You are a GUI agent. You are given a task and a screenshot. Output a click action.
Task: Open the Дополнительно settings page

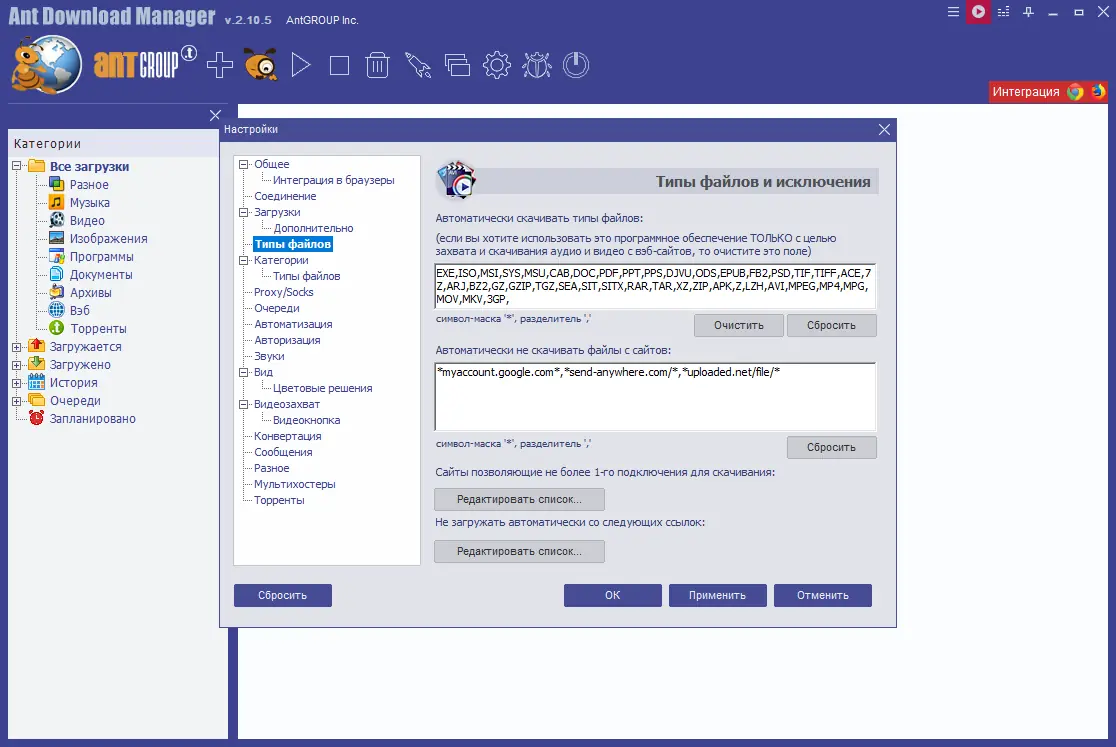(313, 228)
